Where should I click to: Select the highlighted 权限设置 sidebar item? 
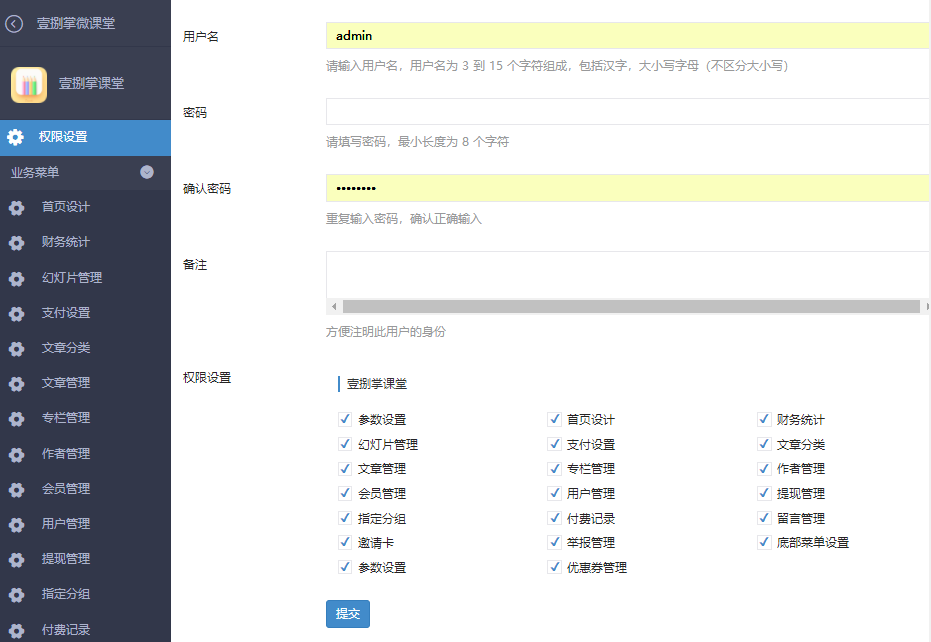coord(86,137)
